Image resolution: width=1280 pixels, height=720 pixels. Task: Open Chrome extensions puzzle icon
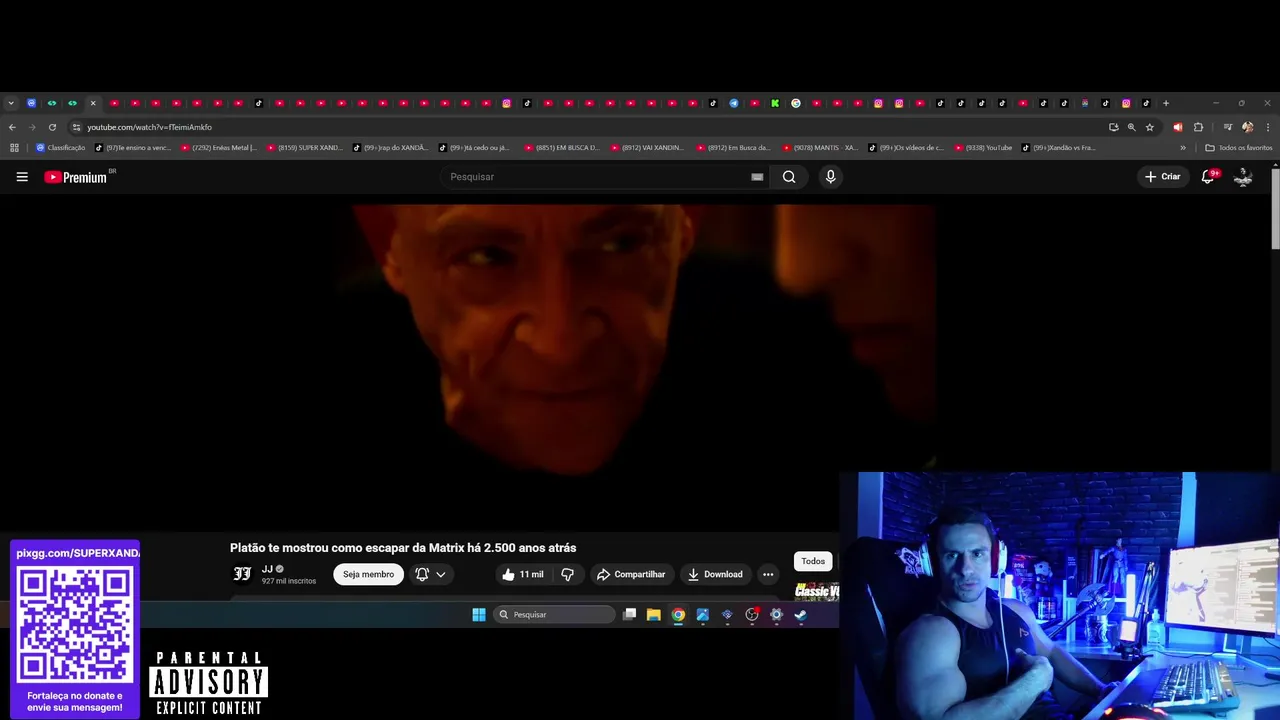[1198, 127]
